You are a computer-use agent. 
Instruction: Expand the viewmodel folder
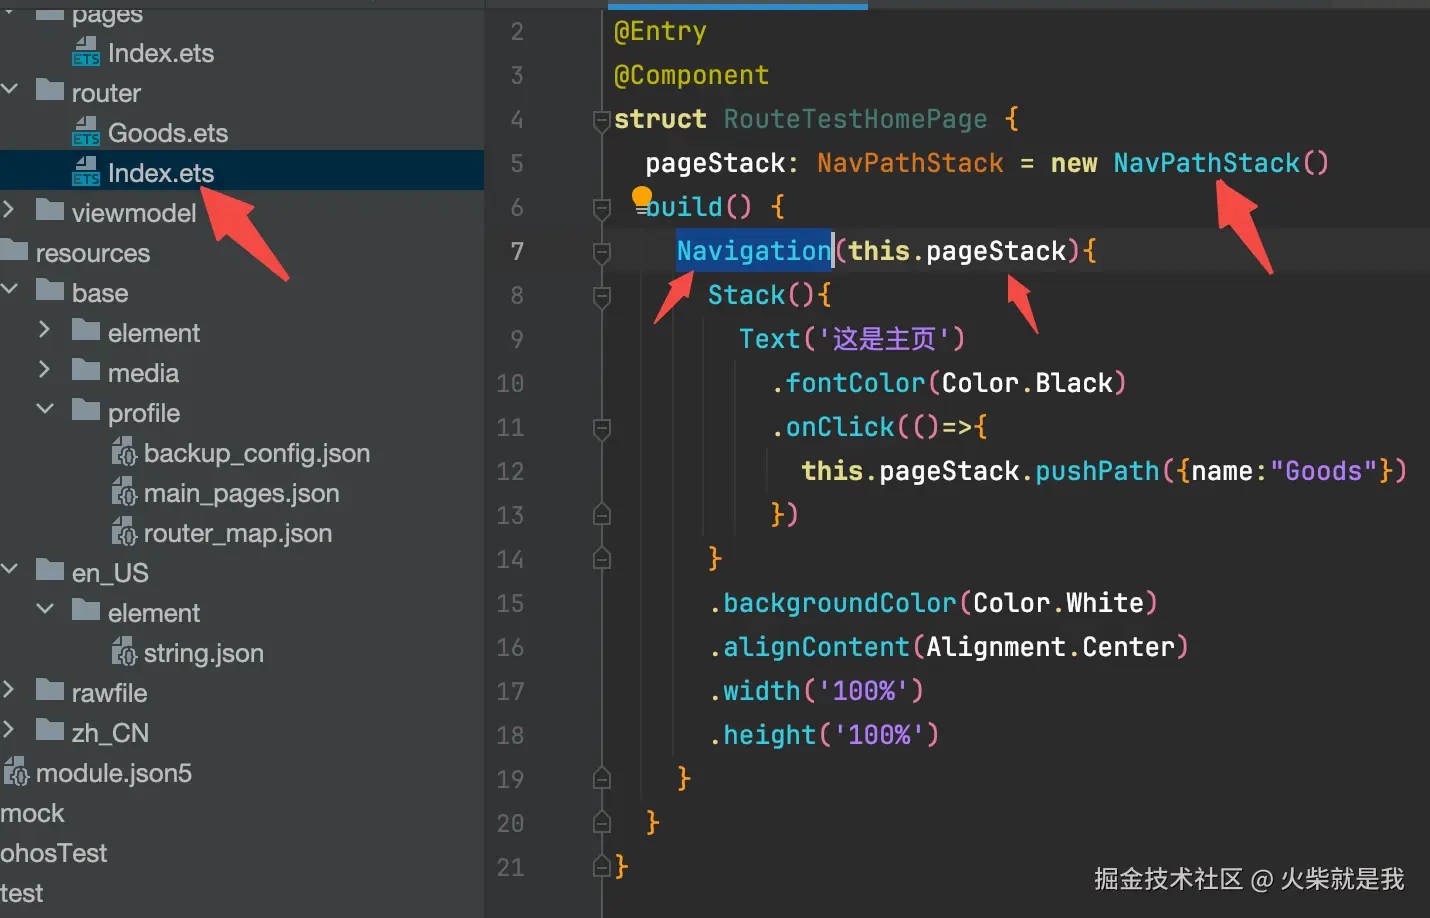point(9,209)
